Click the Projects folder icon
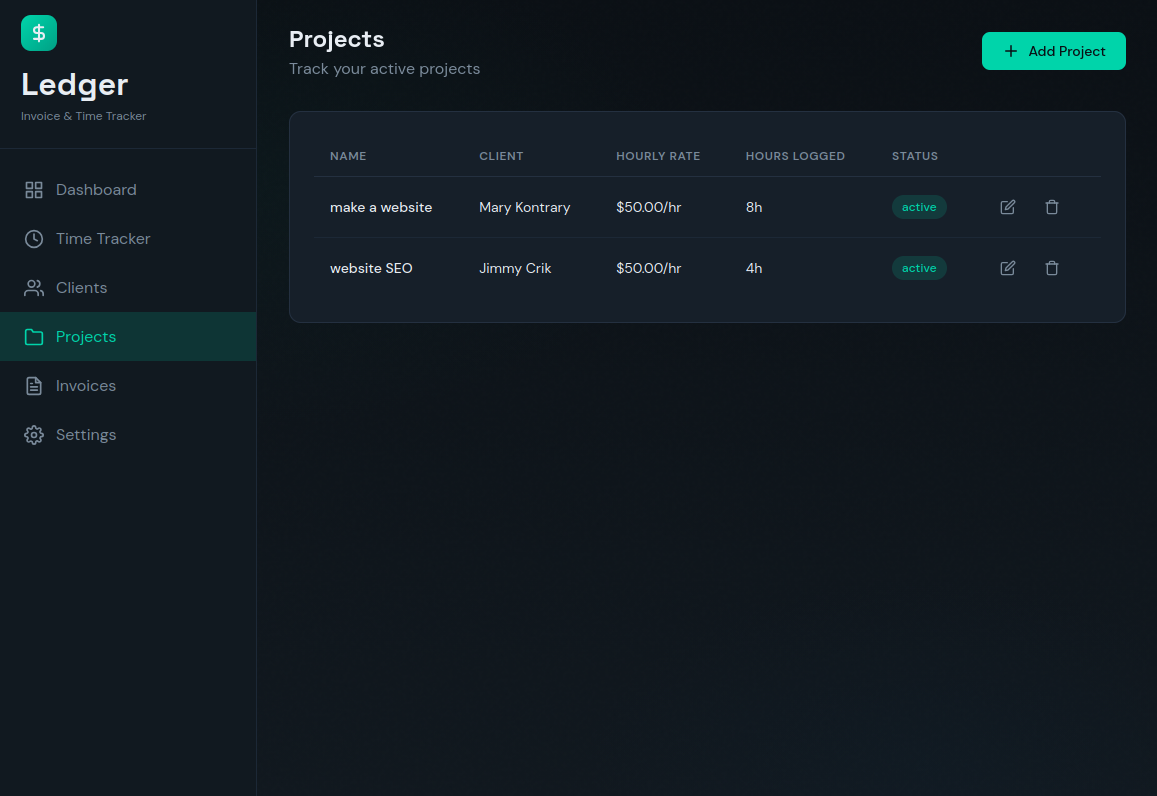 [34, 337]
